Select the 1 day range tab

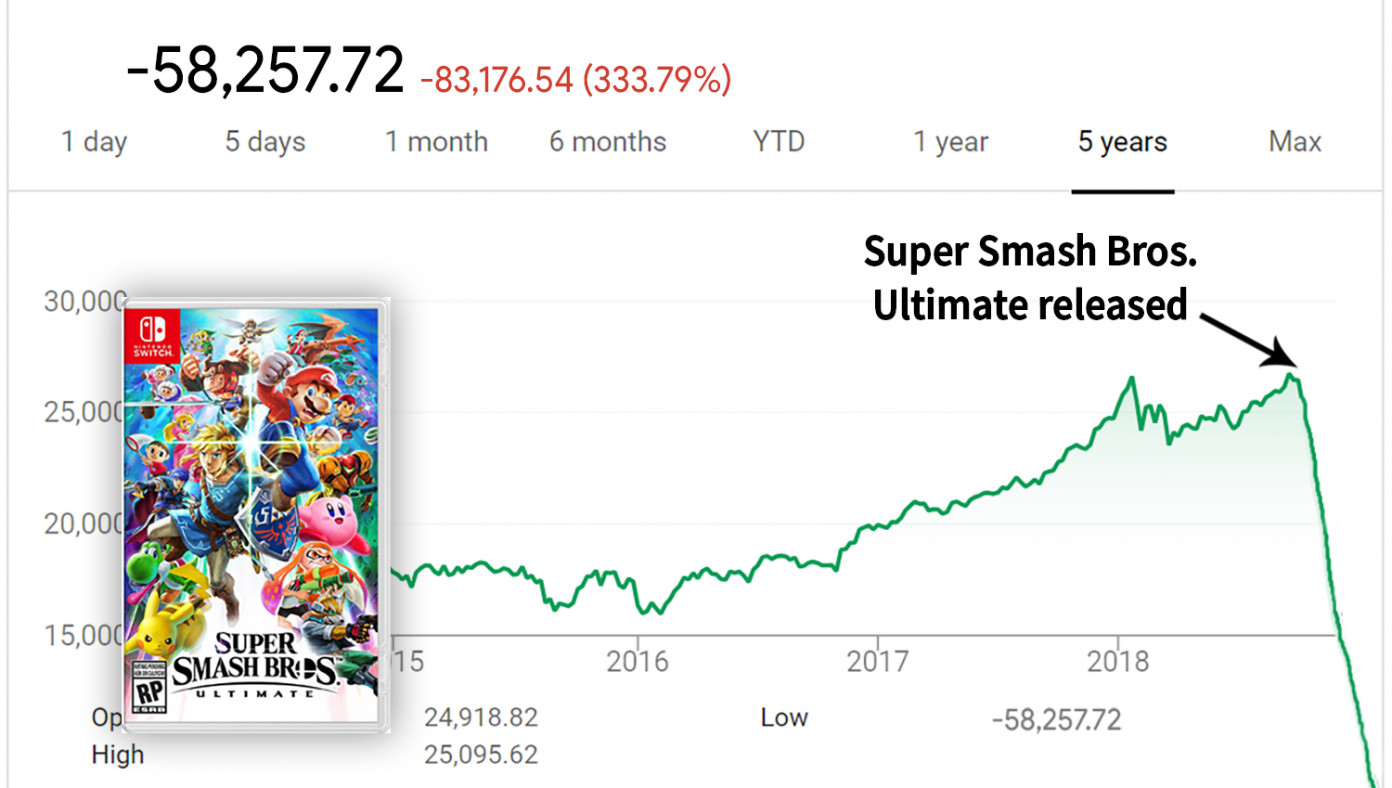click(x=94, y=142)
